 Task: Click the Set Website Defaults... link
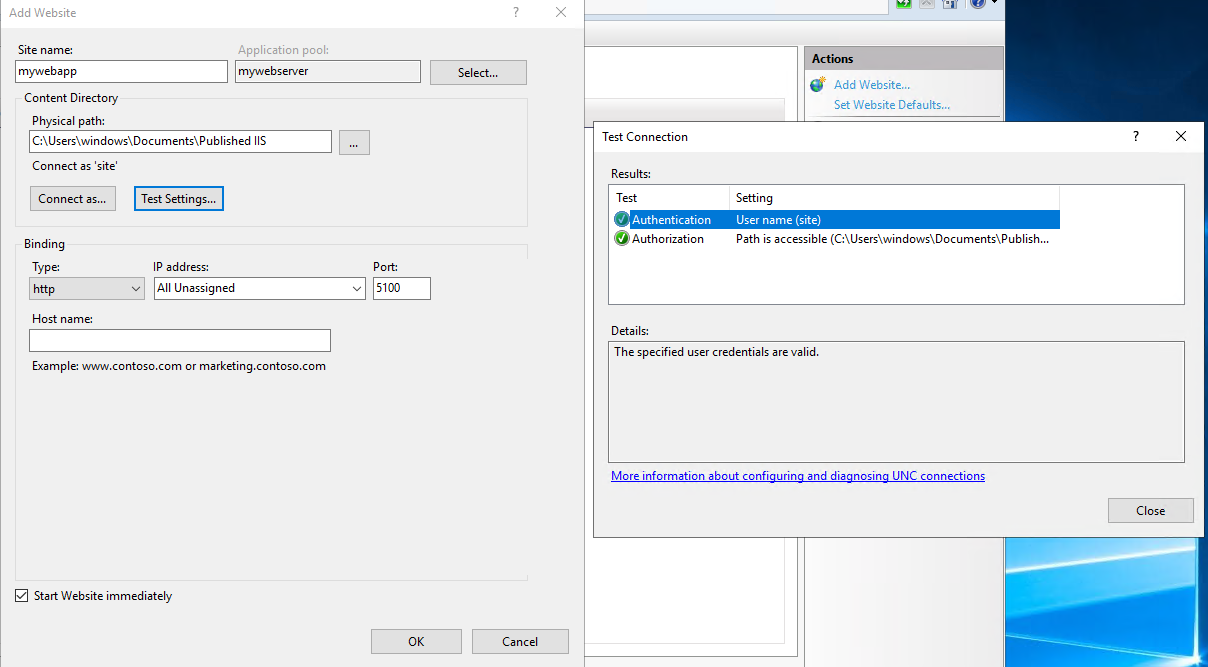coord(892,105)
